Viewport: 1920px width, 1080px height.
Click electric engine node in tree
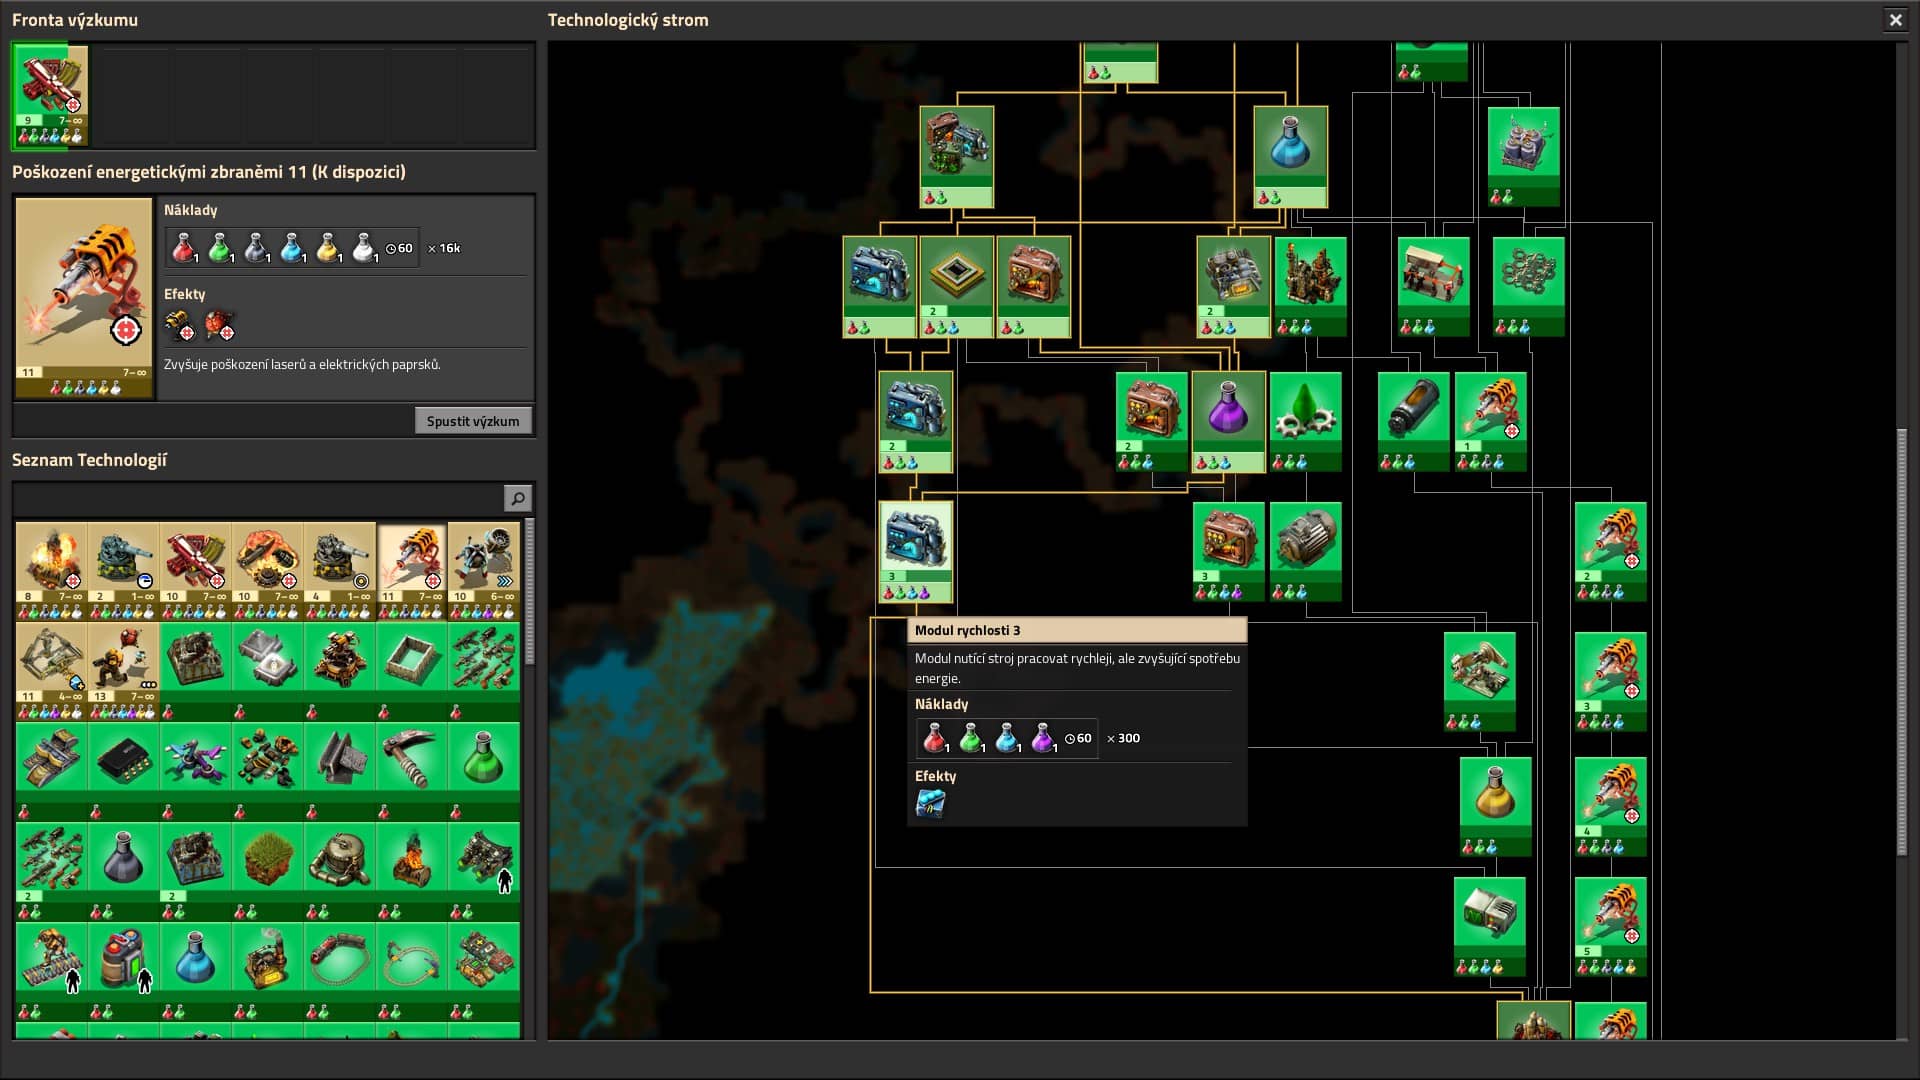pos(1306,552)
